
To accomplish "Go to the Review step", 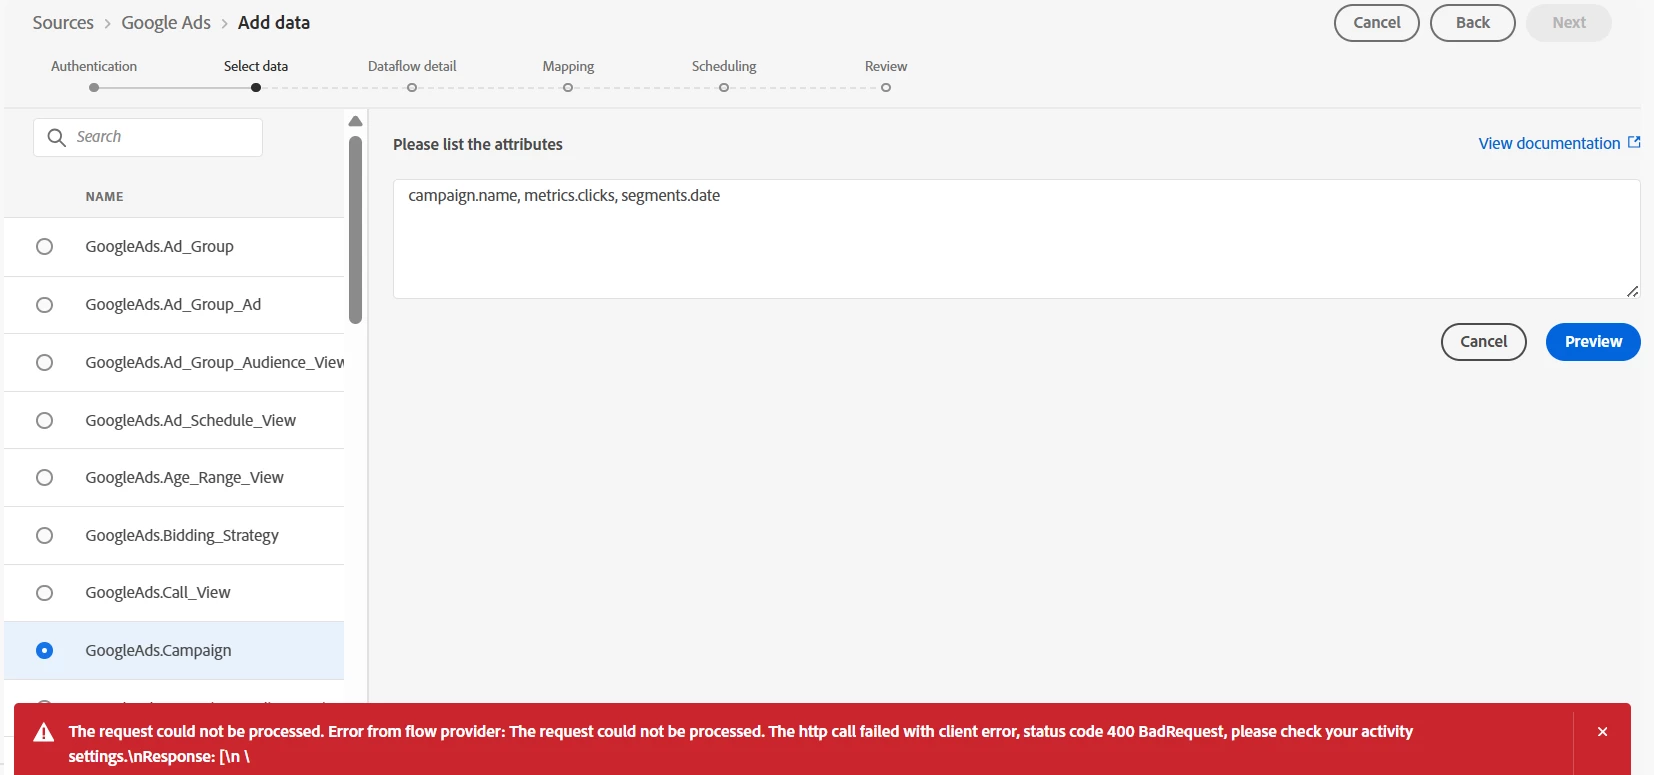I will click(x=886, y=66).
